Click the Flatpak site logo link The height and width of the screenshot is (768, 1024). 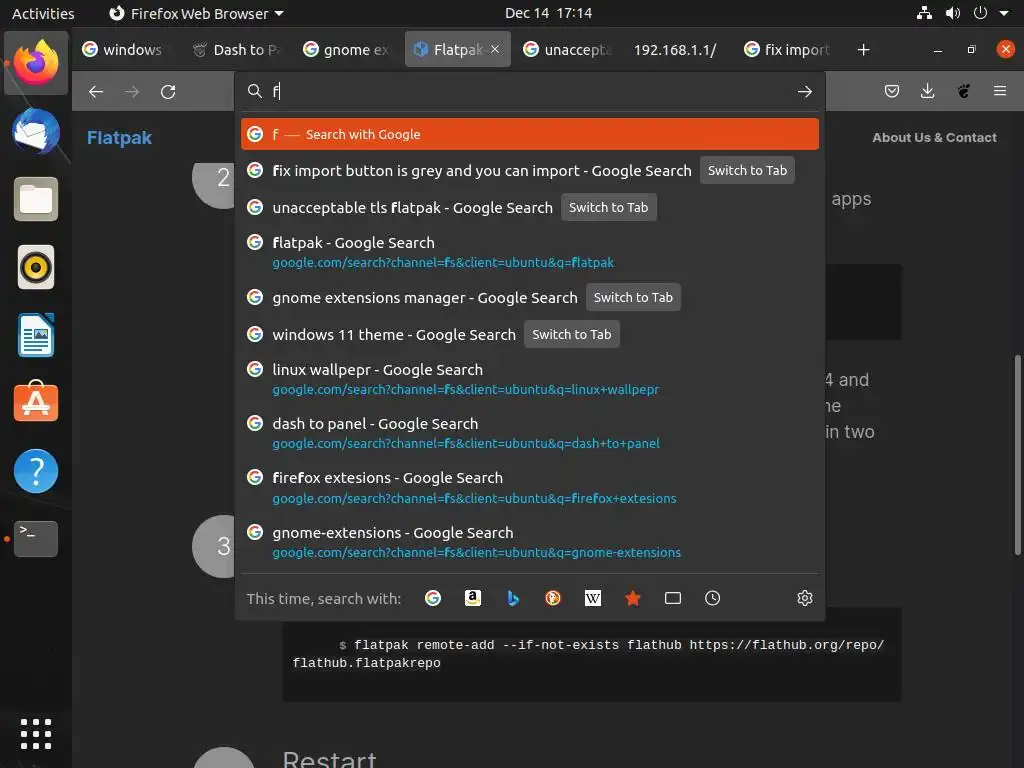pyautogui.click(x=119, y=138)
